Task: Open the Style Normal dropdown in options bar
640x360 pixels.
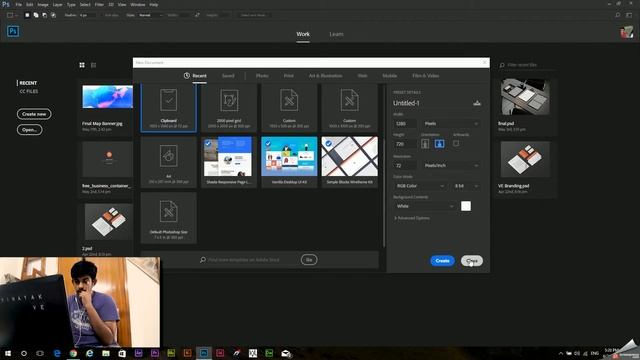Action: coord(150,15)
